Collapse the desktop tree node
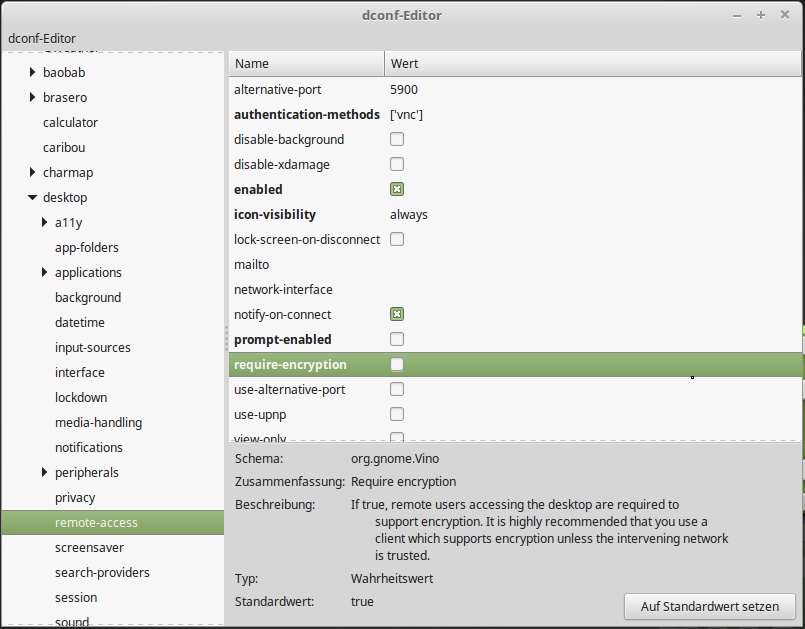Image resolution: width=805 pixels, height=629 pixels. coord(33,197)
